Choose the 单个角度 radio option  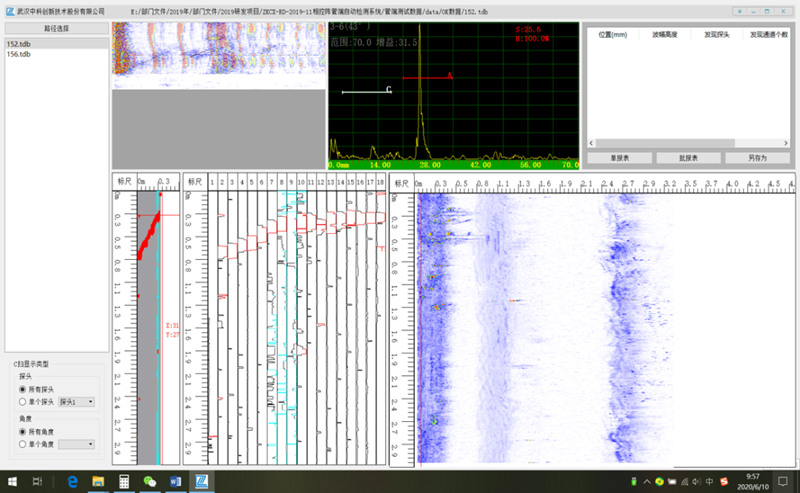tap(23, 443)
